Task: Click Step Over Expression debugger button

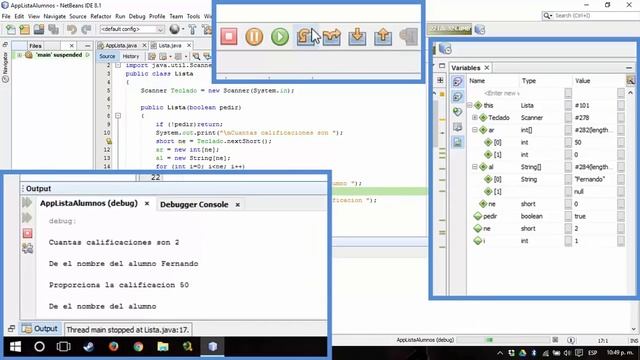Action: (331, 37)
